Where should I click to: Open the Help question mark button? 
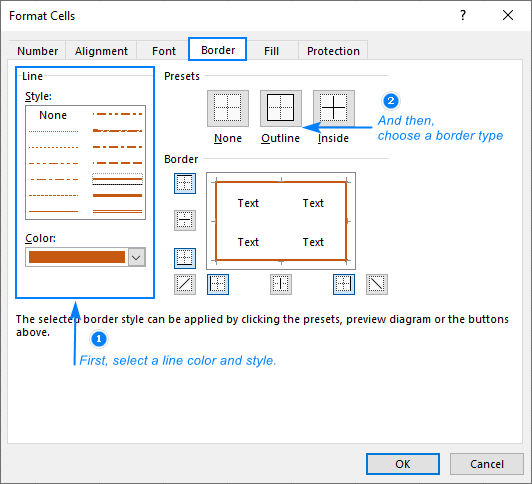pyautogui.click(x=463, y=15)
